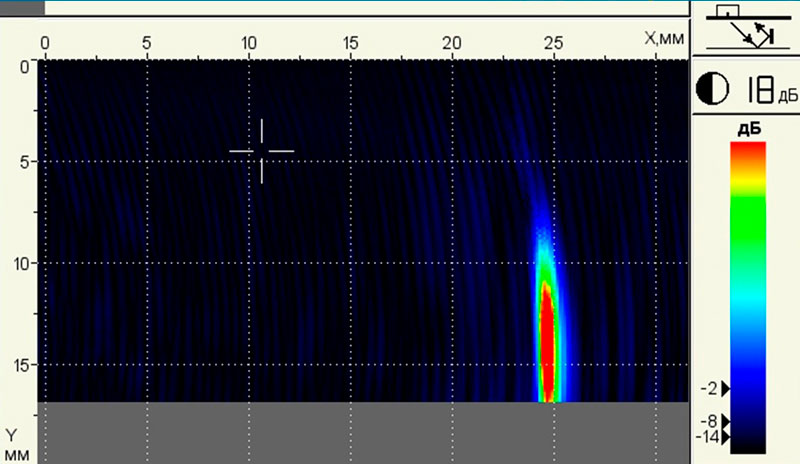Click the X,мм horizontal axis label

click(663, 39)
